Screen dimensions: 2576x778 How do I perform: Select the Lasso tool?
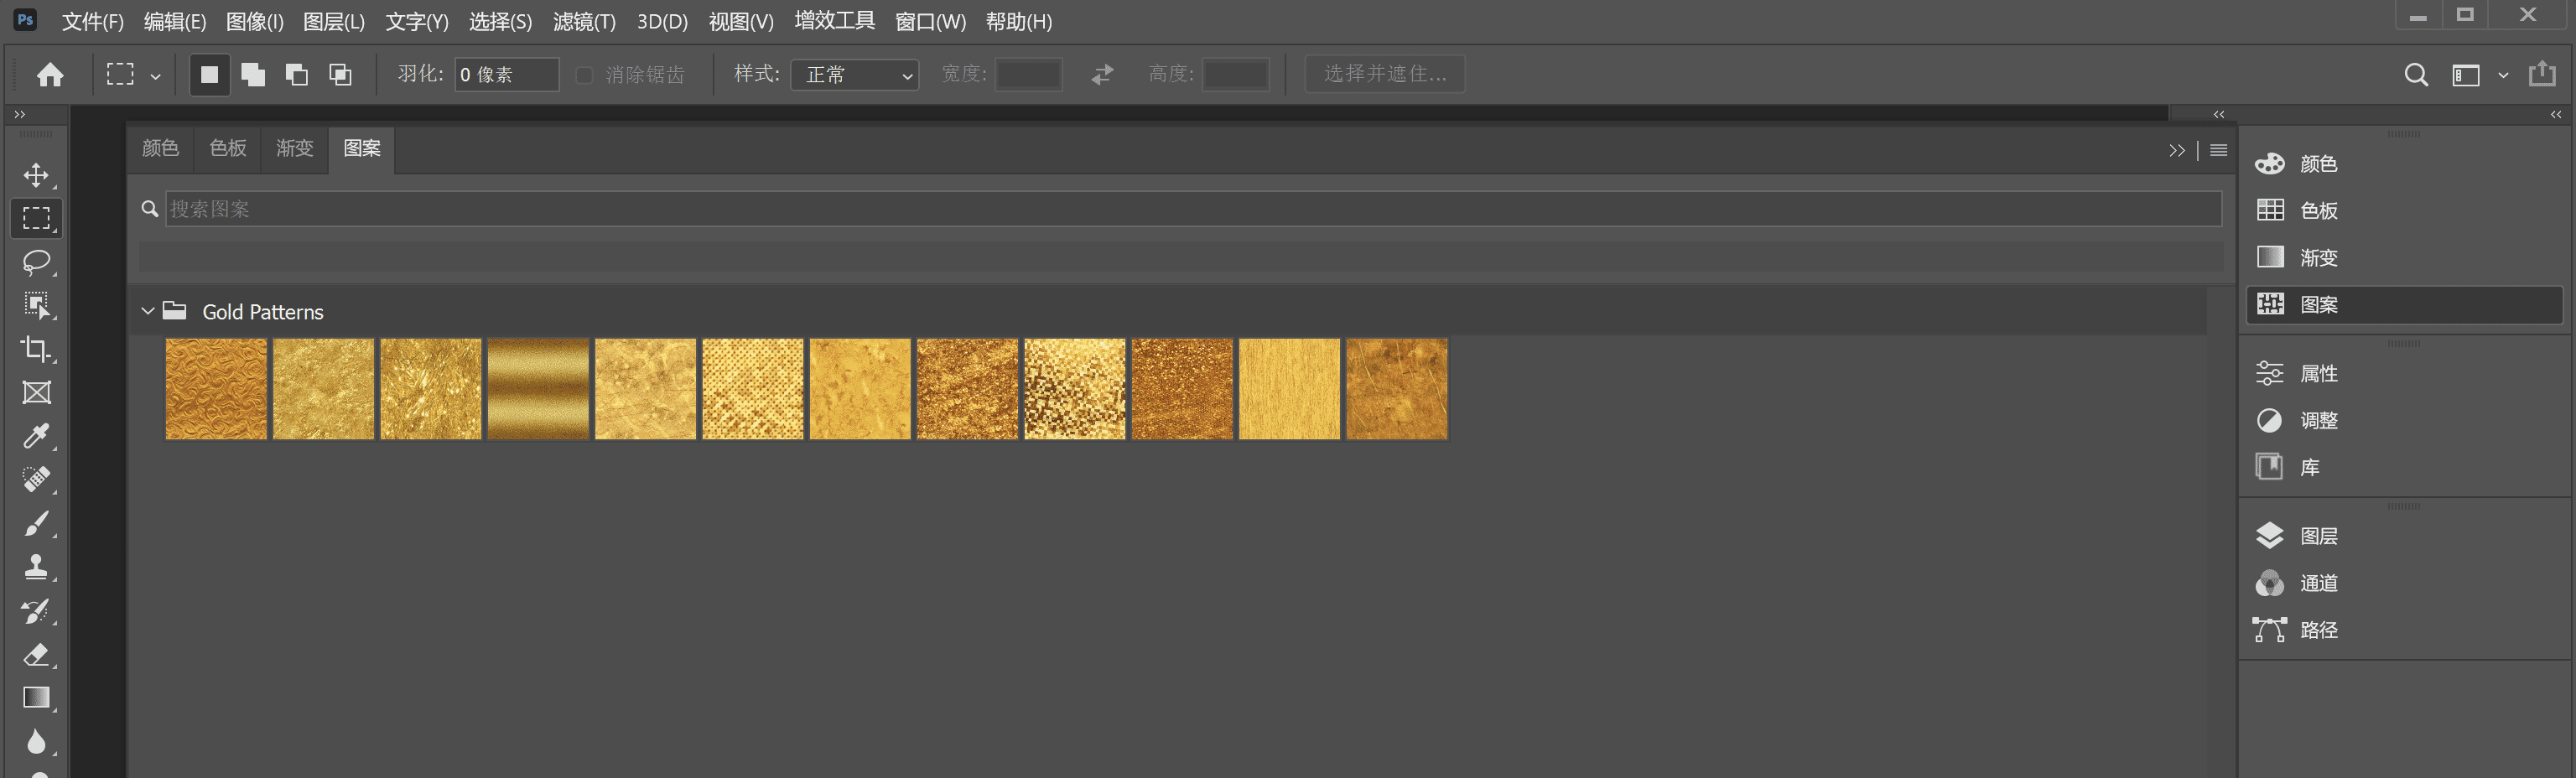pos(36,262)
